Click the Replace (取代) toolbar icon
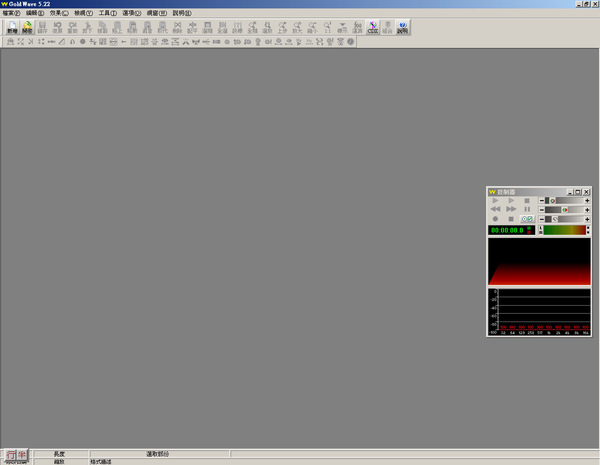 162,27
